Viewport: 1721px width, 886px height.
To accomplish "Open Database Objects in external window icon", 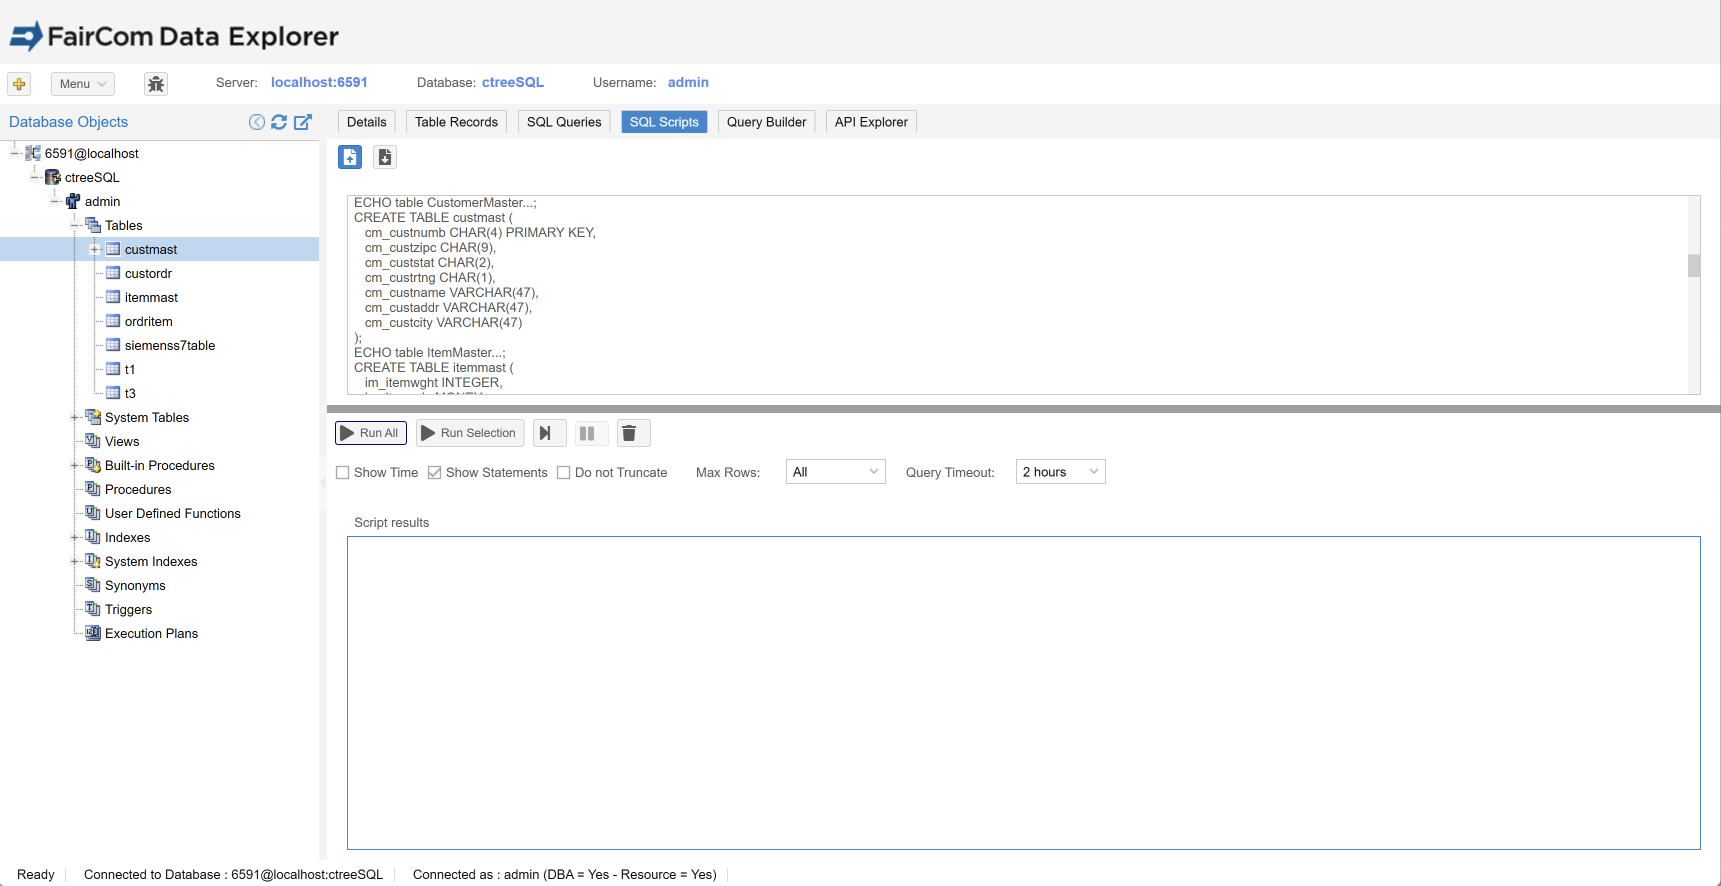I will [x=303, y=122].
